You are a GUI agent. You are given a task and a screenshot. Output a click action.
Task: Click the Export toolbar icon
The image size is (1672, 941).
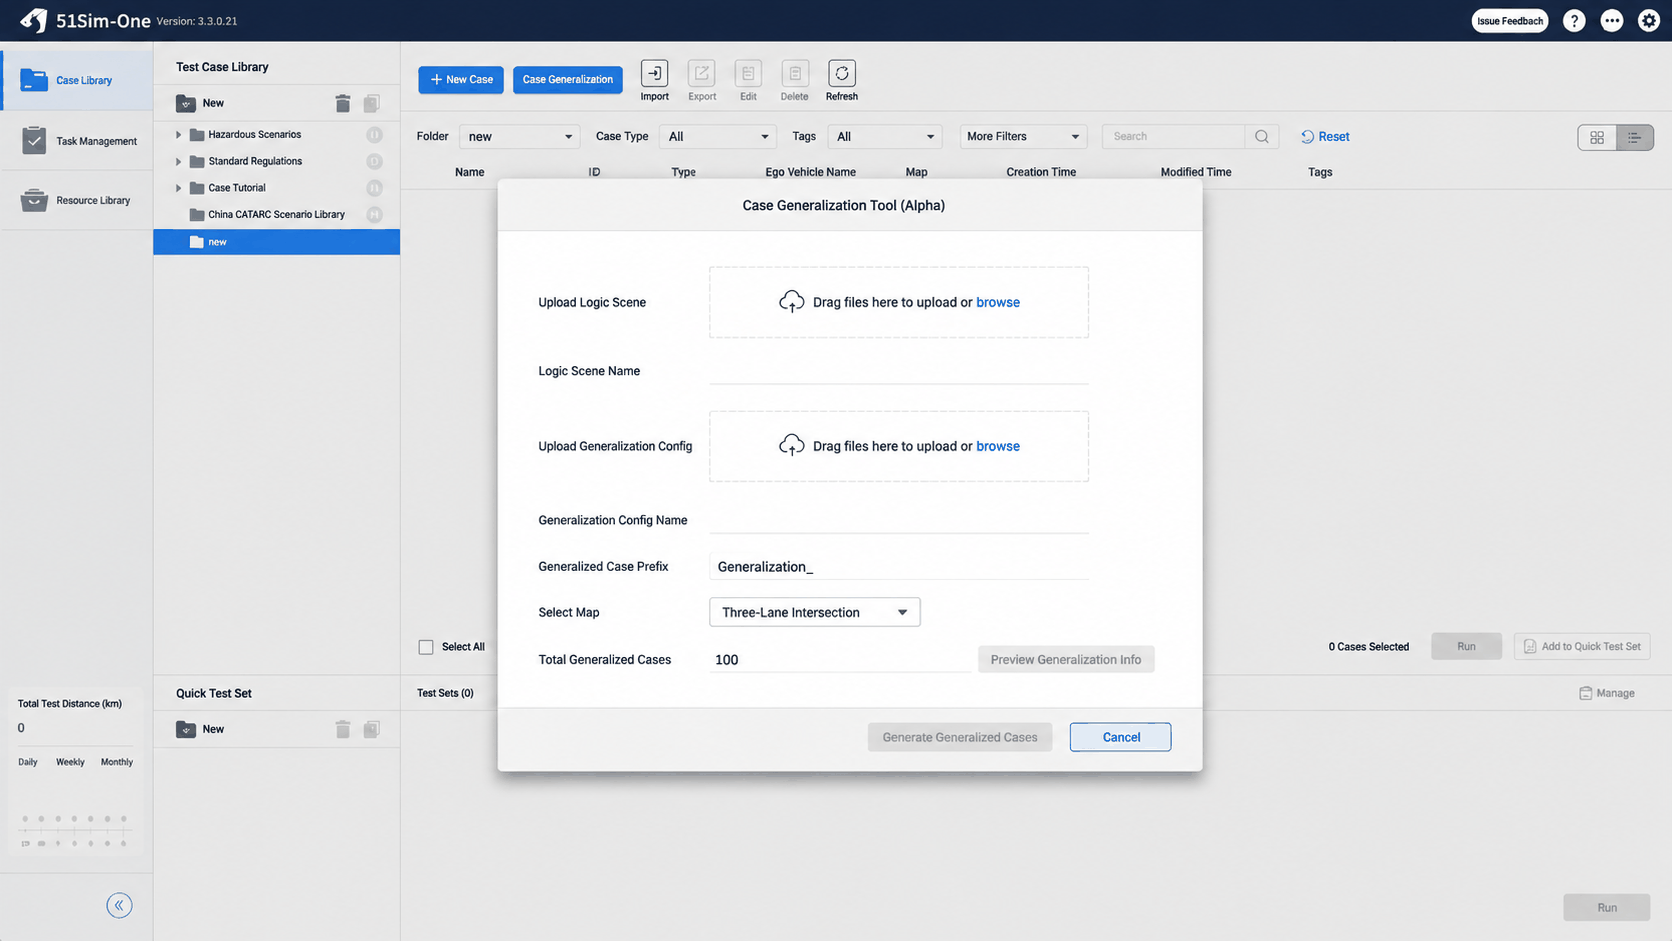tap(702, 73)
